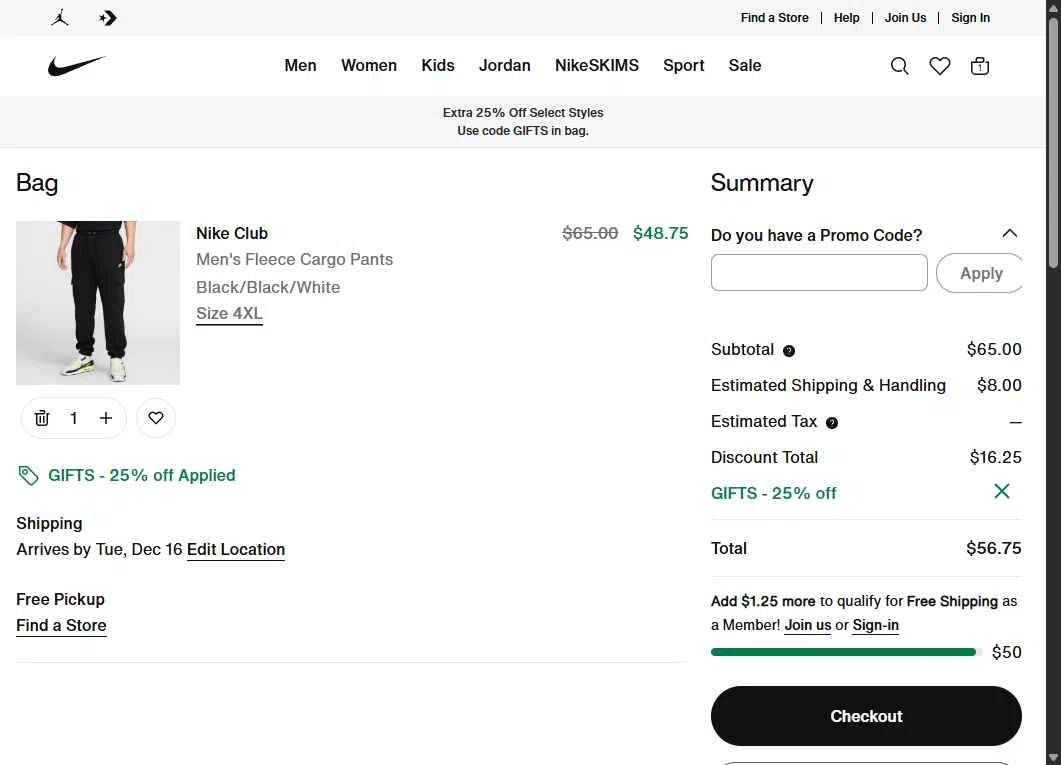This screenshot has height=765, width=1061.
Task: Open the Jordan menu
Action: 505,66
